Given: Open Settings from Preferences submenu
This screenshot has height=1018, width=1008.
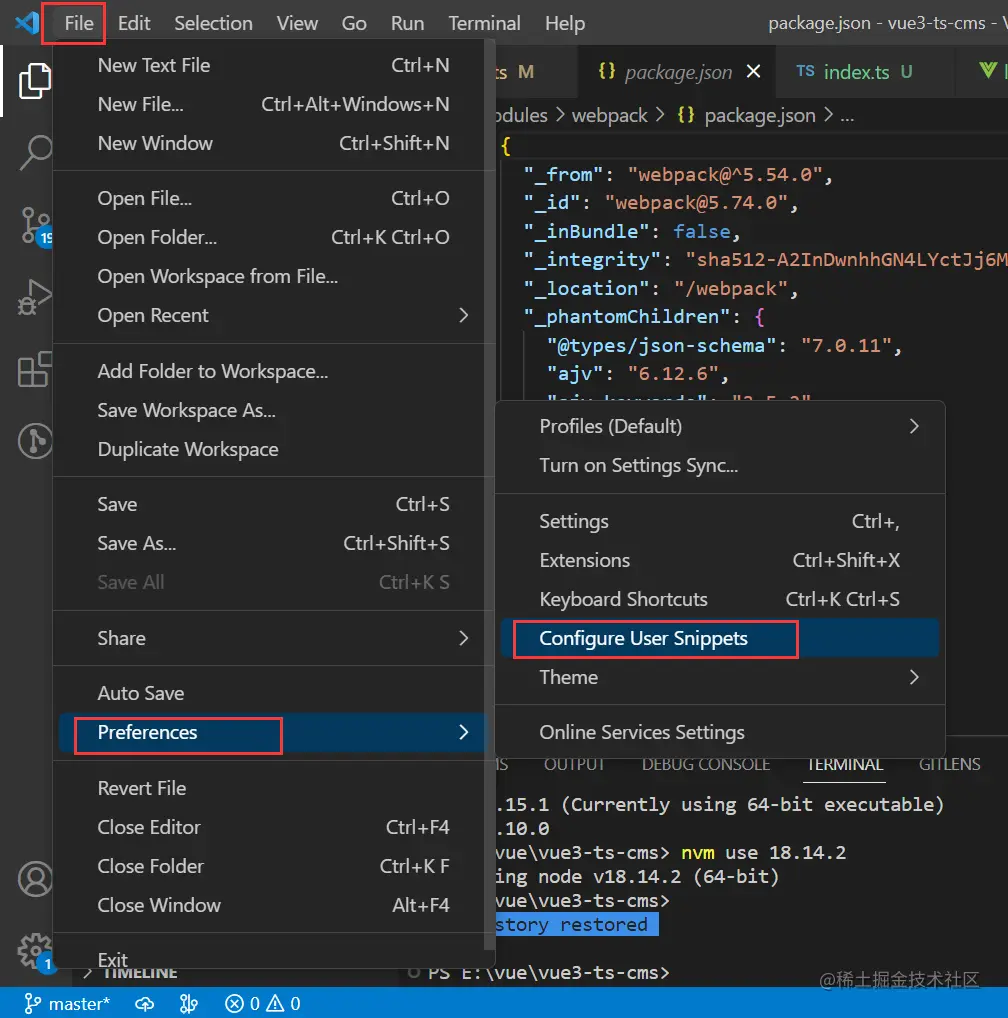Looking at the screenshot, I should (720, 521).
